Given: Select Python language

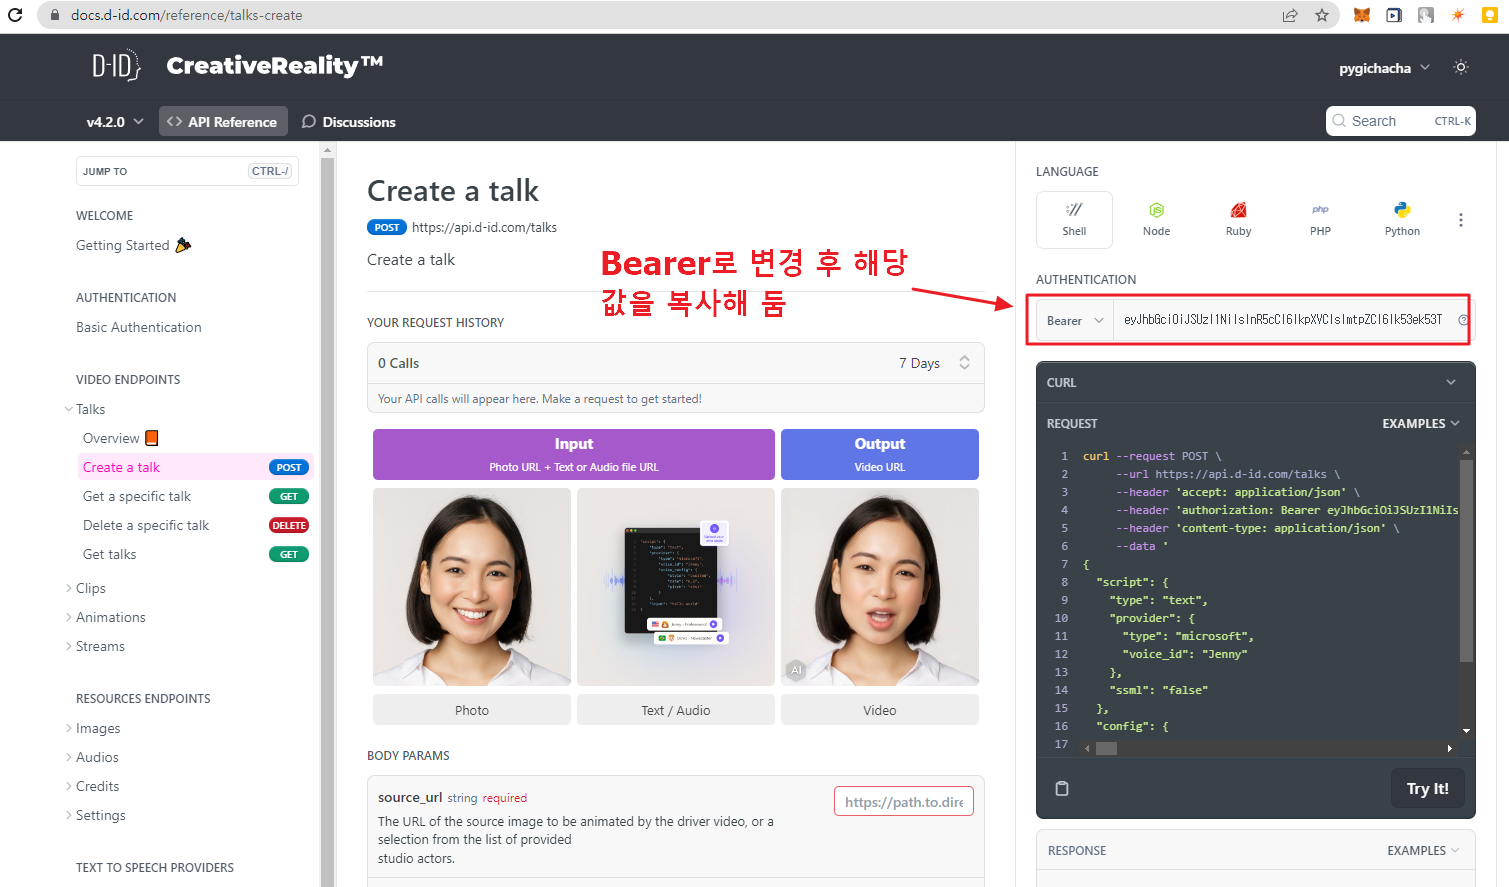Looking at the screenshot, I should tap(1402, 219).
